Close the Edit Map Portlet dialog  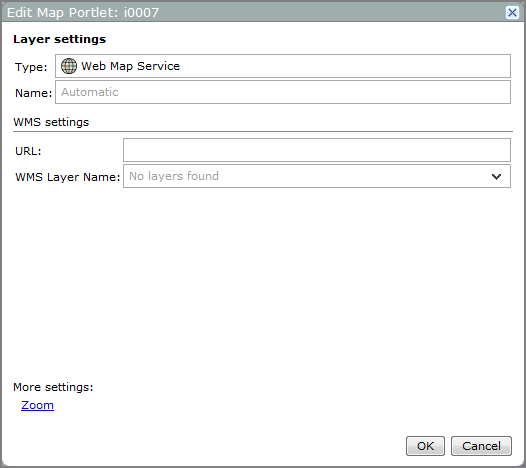tap(512, 13)
